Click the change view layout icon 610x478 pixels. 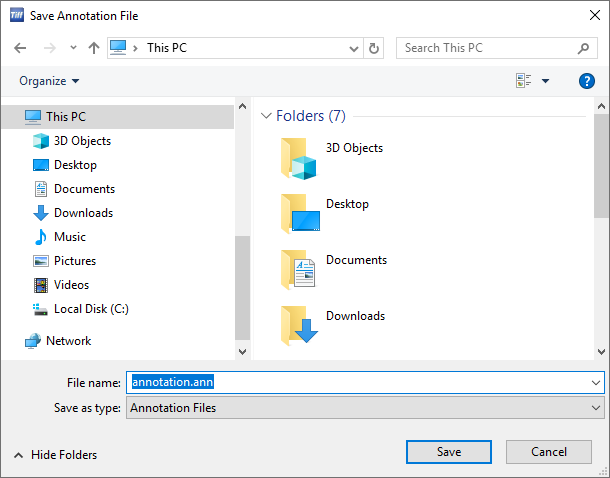pyautogui.click(x=523, y=81)
